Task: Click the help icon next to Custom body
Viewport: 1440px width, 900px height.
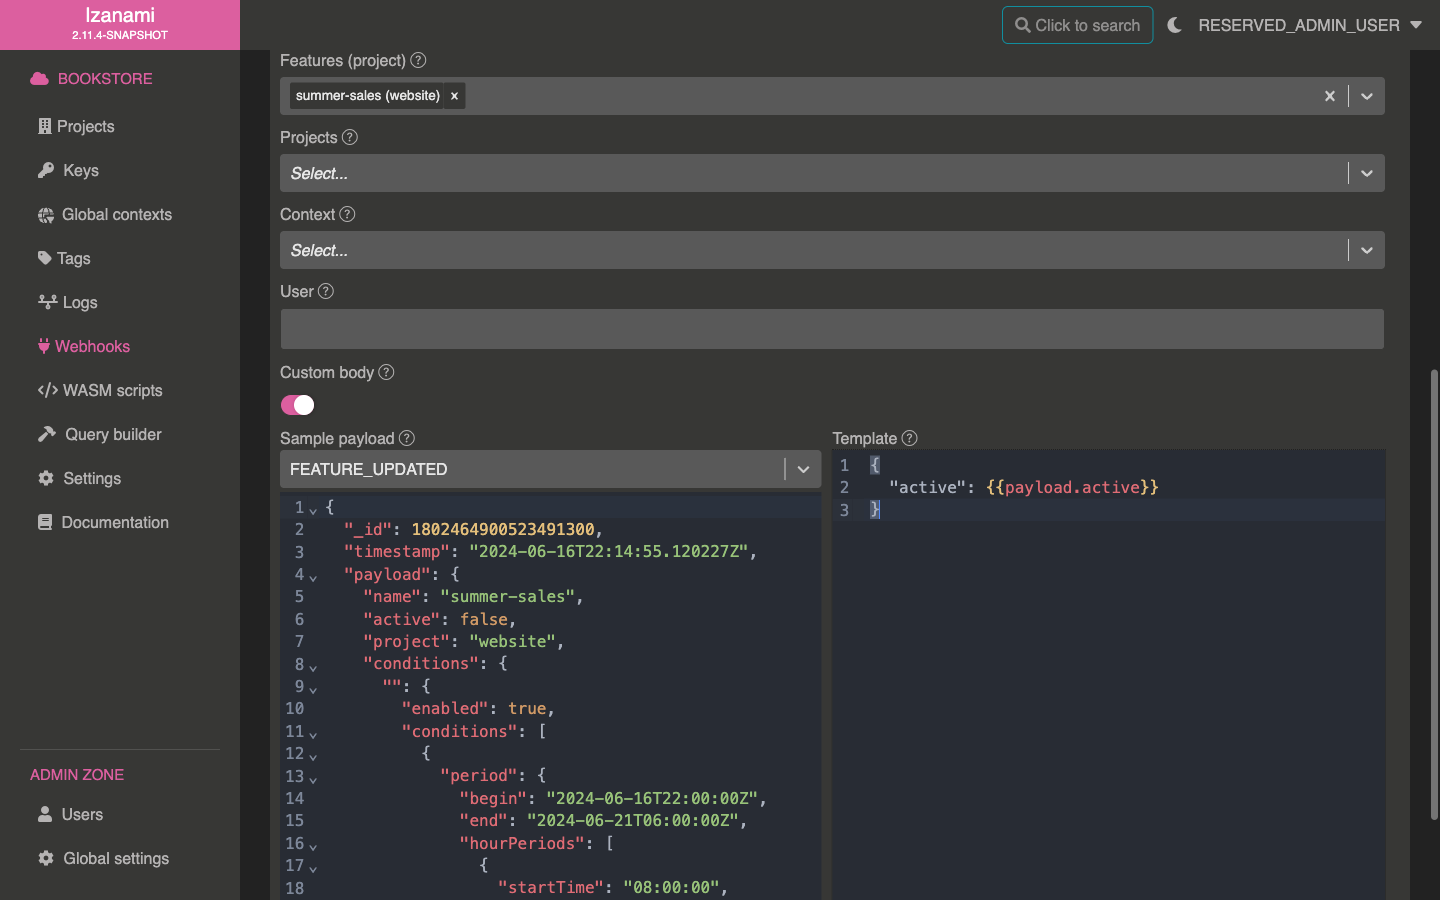Action: click(x=386, y=372)
